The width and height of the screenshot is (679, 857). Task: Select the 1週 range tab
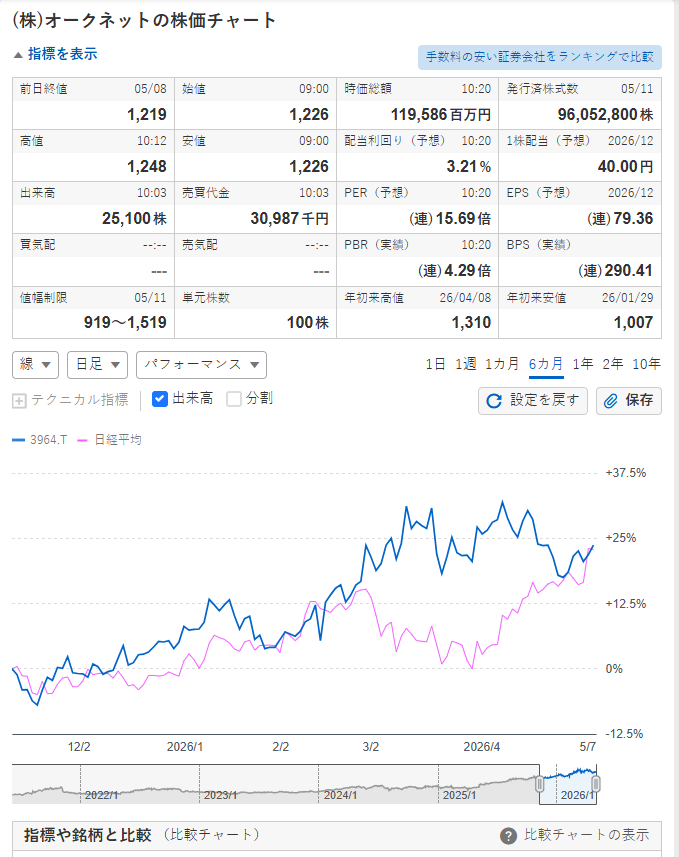466,364
